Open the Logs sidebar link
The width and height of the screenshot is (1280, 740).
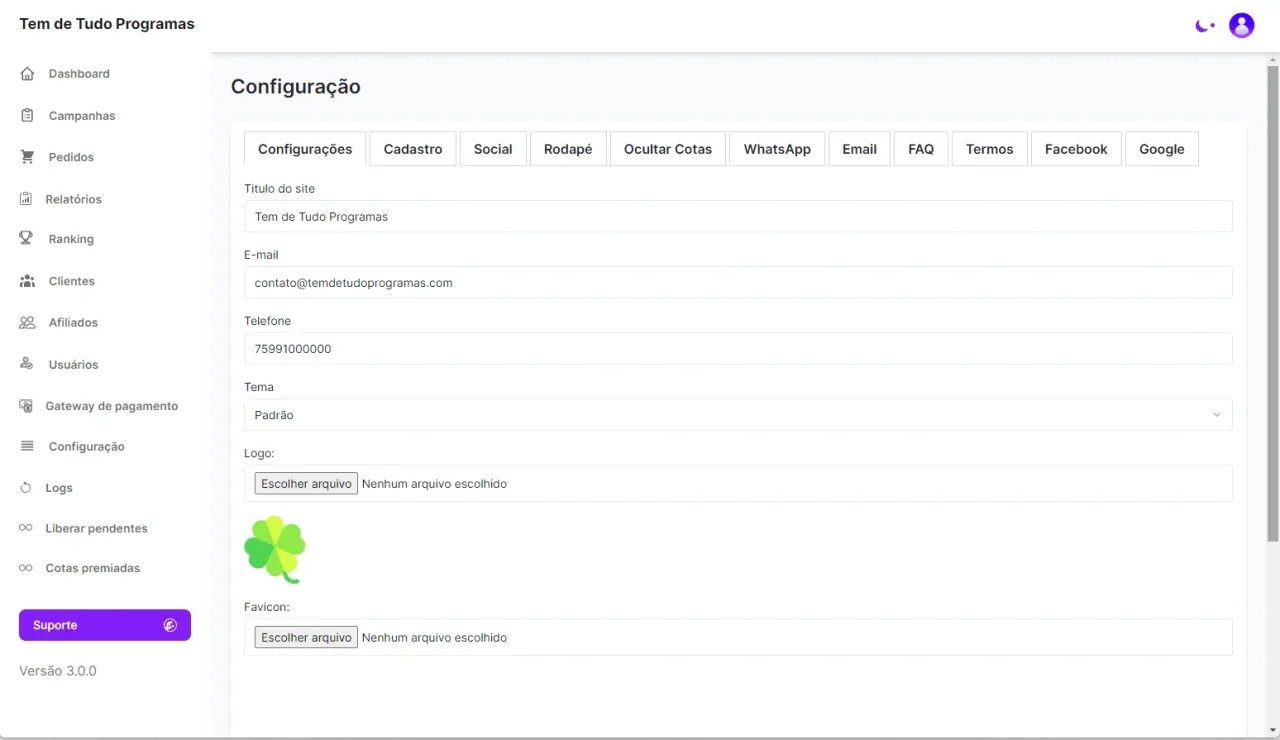(59, 488)
